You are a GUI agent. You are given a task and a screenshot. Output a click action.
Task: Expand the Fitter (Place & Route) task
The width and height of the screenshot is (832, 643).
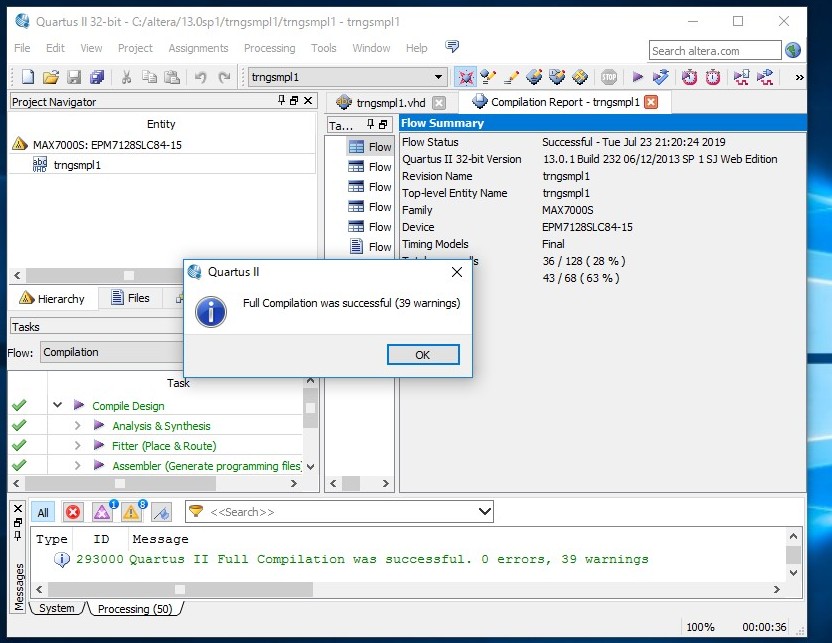pos(77,446)
